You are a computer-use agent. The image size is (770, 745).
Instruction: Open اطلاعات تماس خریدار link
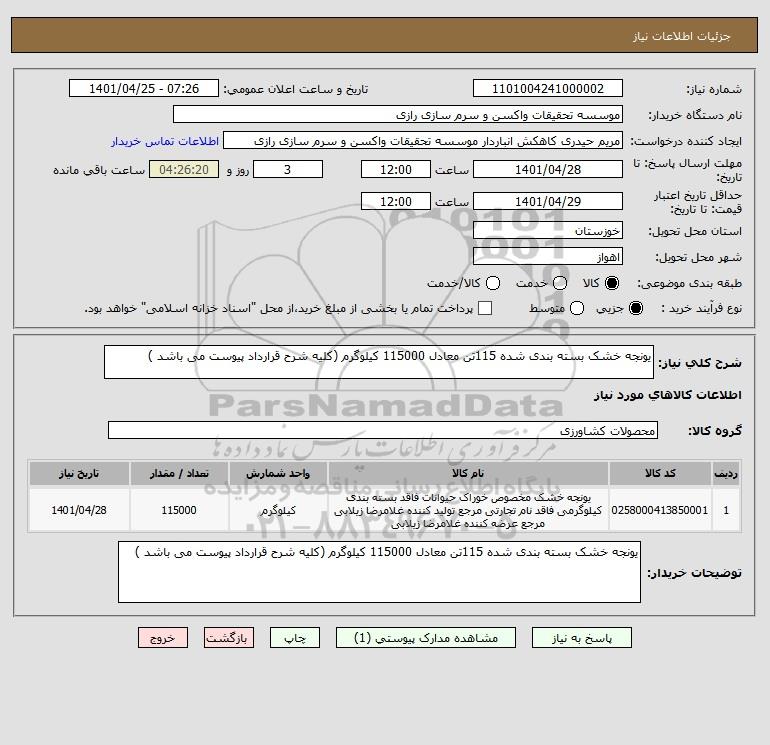click(x=165, y=141)
